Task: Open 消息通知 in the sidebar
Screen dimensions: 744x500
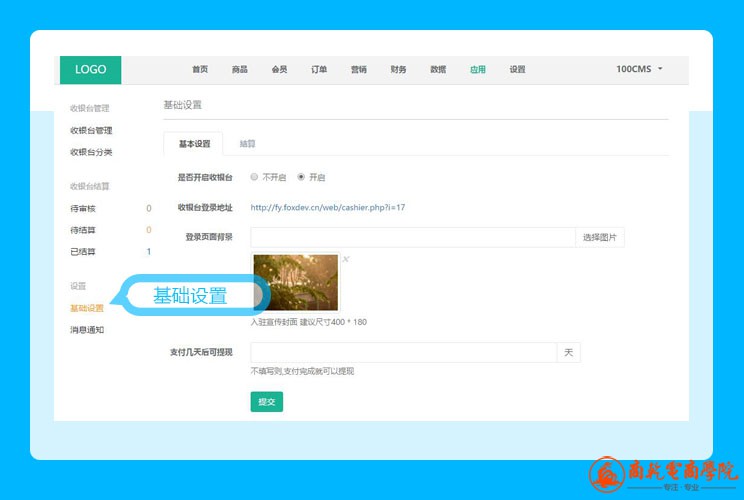Action: [87, 330]
